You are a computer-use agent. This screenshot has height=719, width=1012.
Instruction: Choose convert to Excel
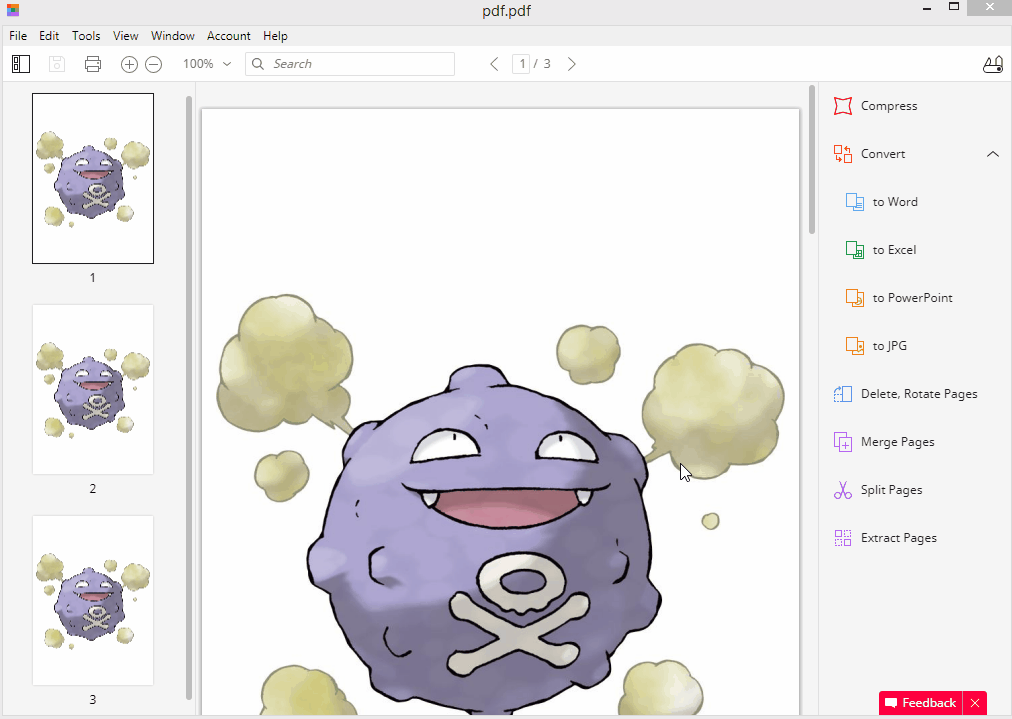coord(894,250)
